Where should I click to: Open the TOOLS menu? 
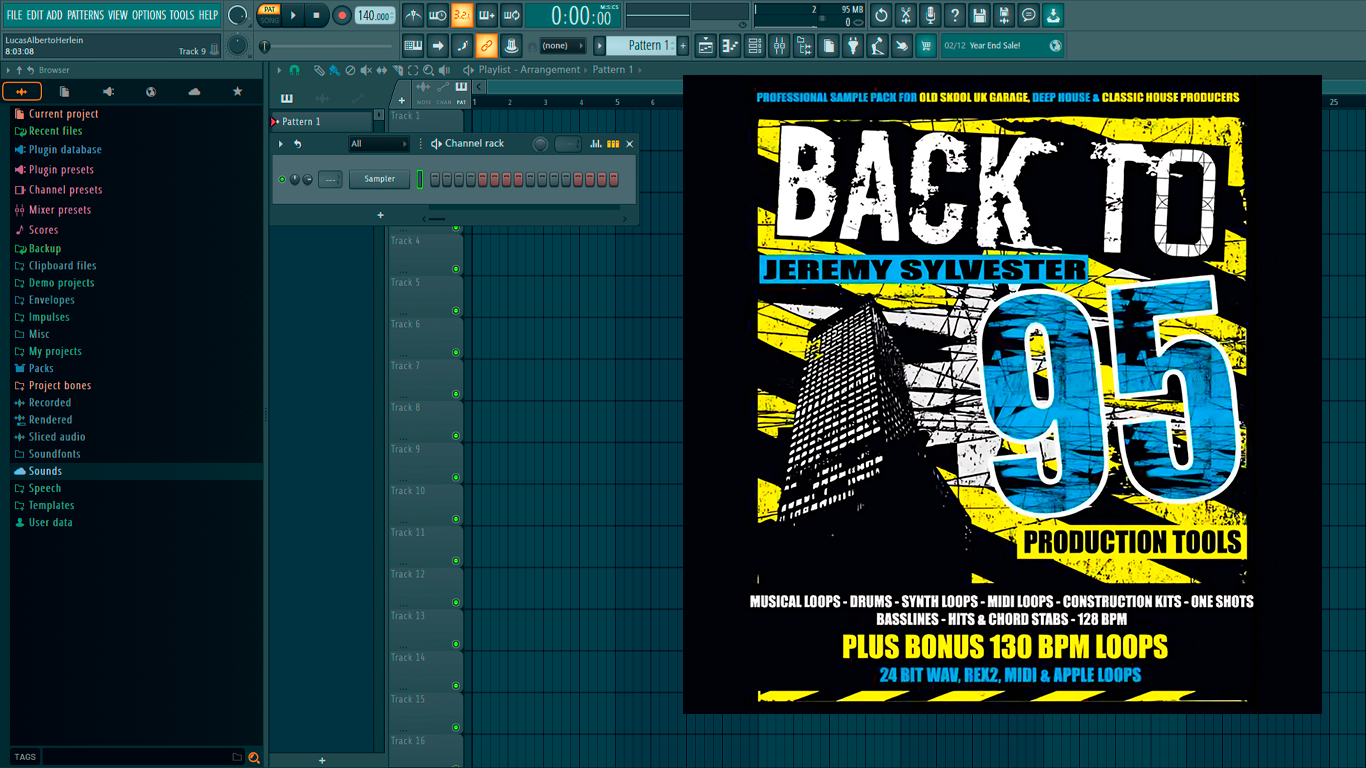(x=182, y=15)
